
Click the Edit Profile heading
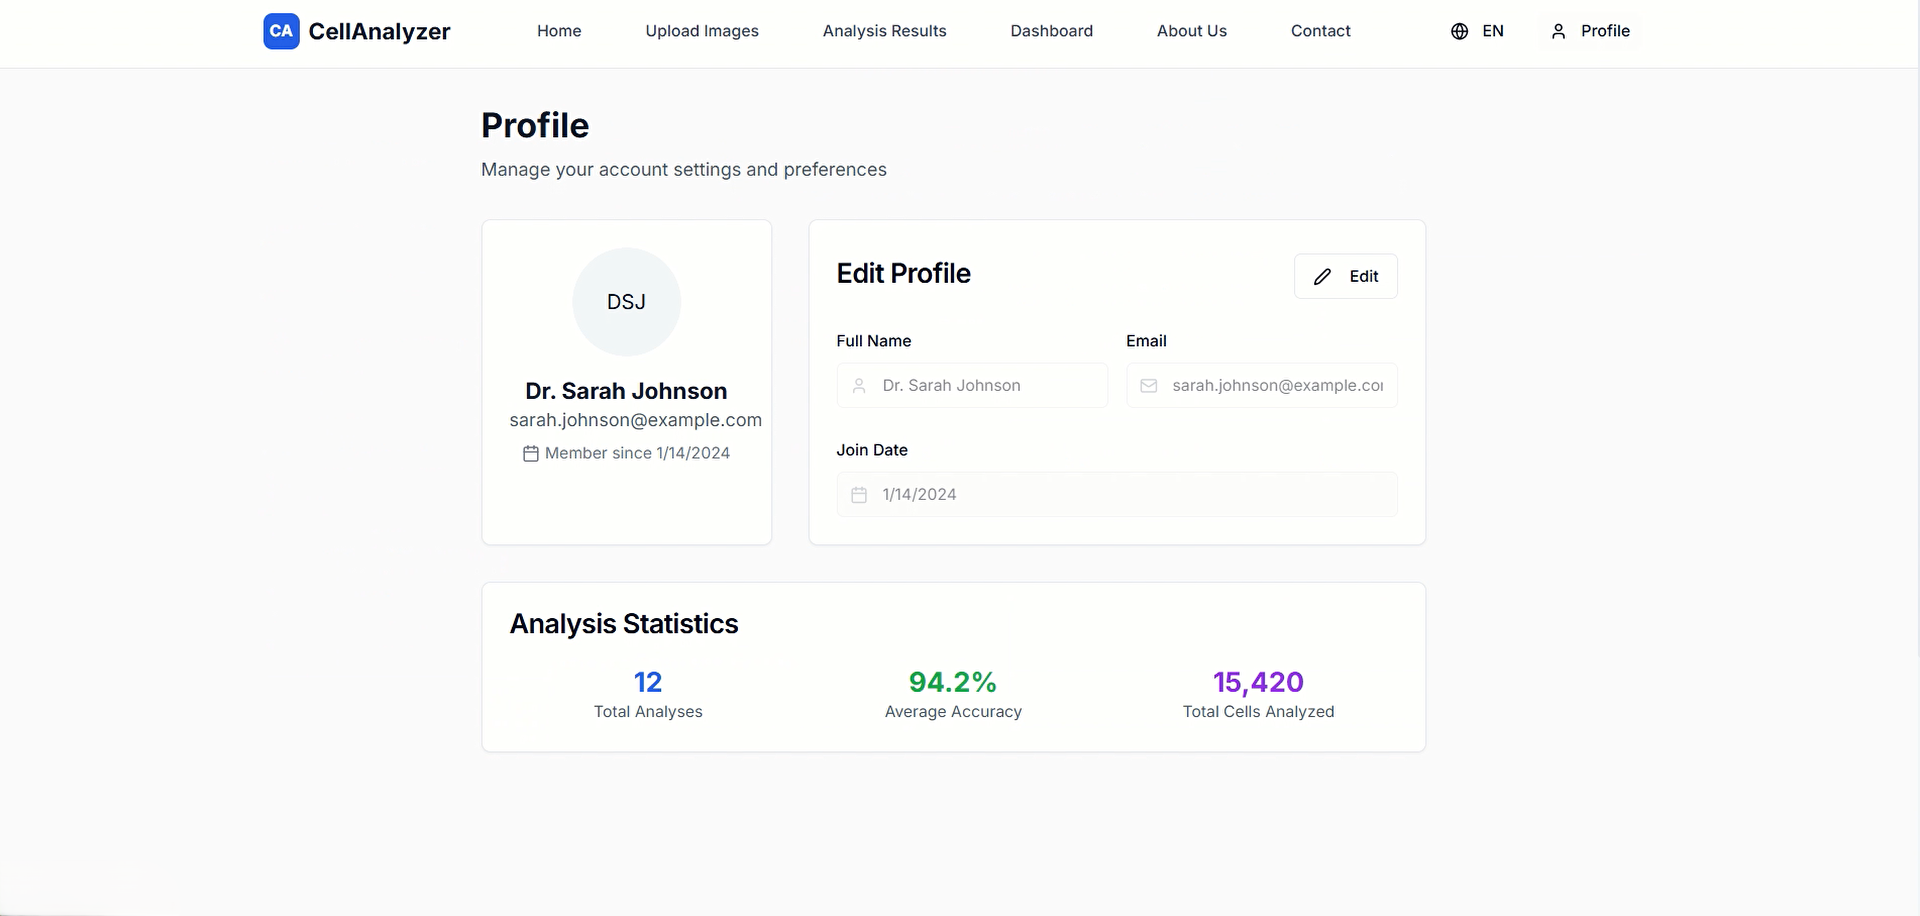coord(904,274)
